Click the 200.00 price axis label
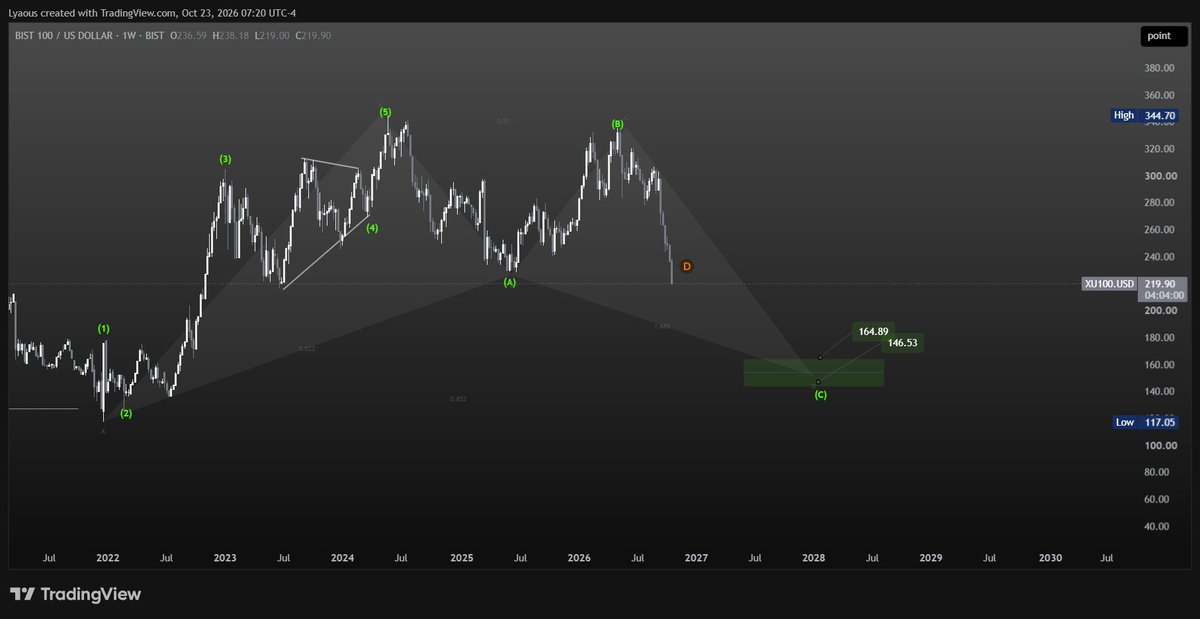This screenshot has width=1200, height=619. pyautogui.click(x=1159, y=311)
